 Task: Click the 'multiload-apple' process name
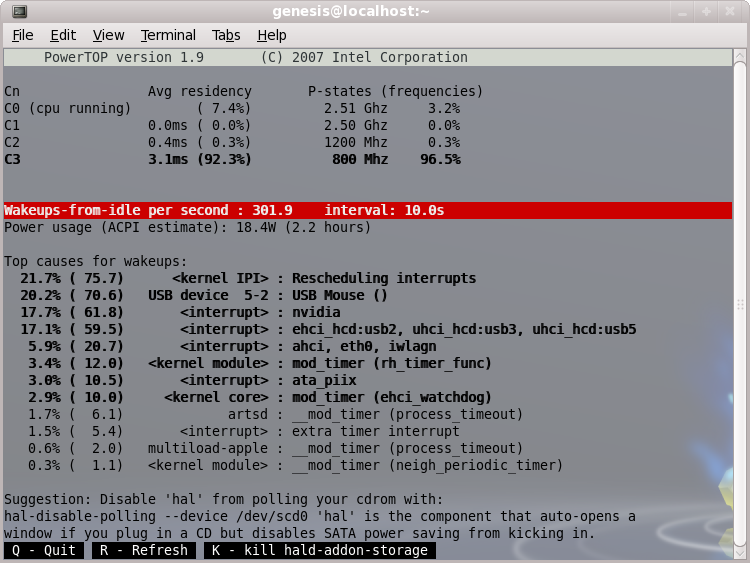(208, 449)
